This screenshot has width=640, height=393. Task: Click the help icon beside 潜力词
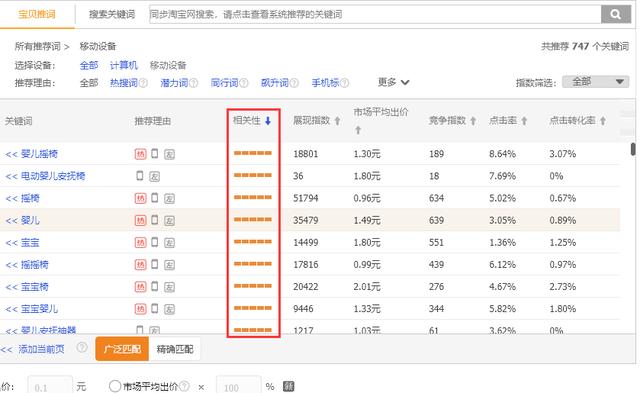click(x=194, y=83)
